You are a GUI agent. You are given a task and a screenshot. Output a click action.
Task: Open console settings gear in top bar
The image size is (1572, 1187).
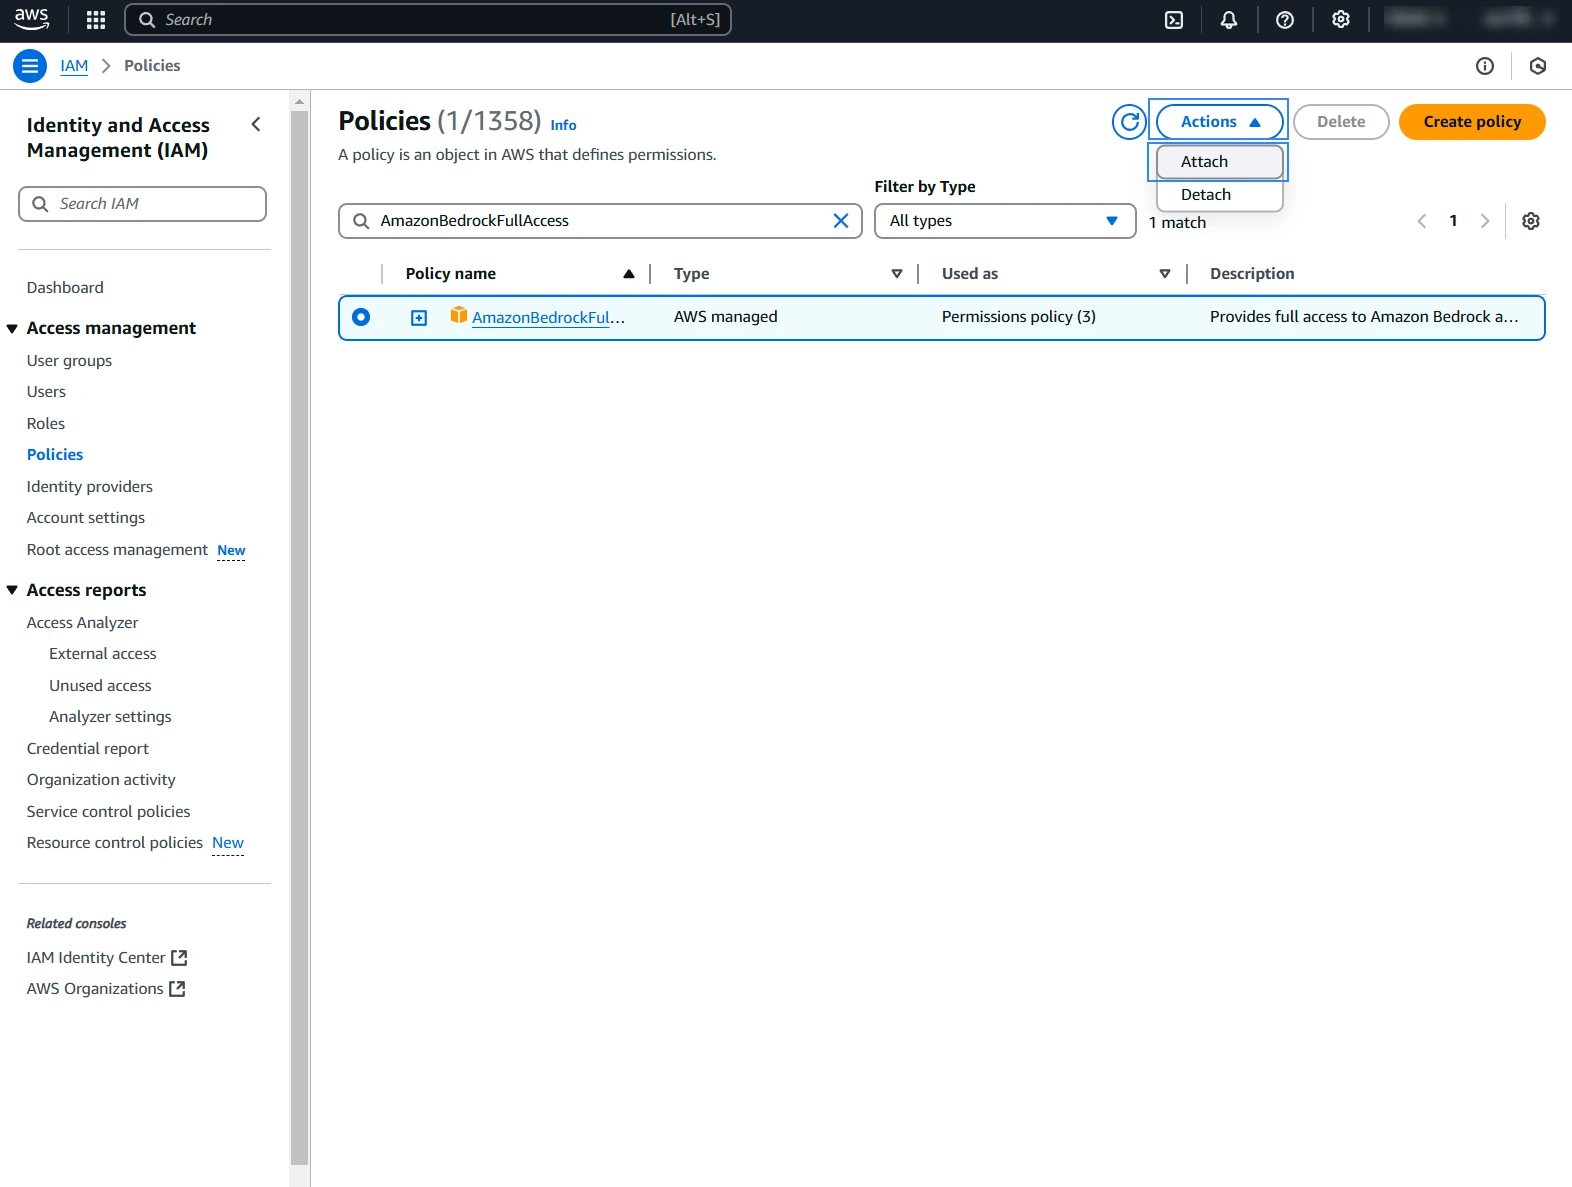click(x=1341, y=20)
